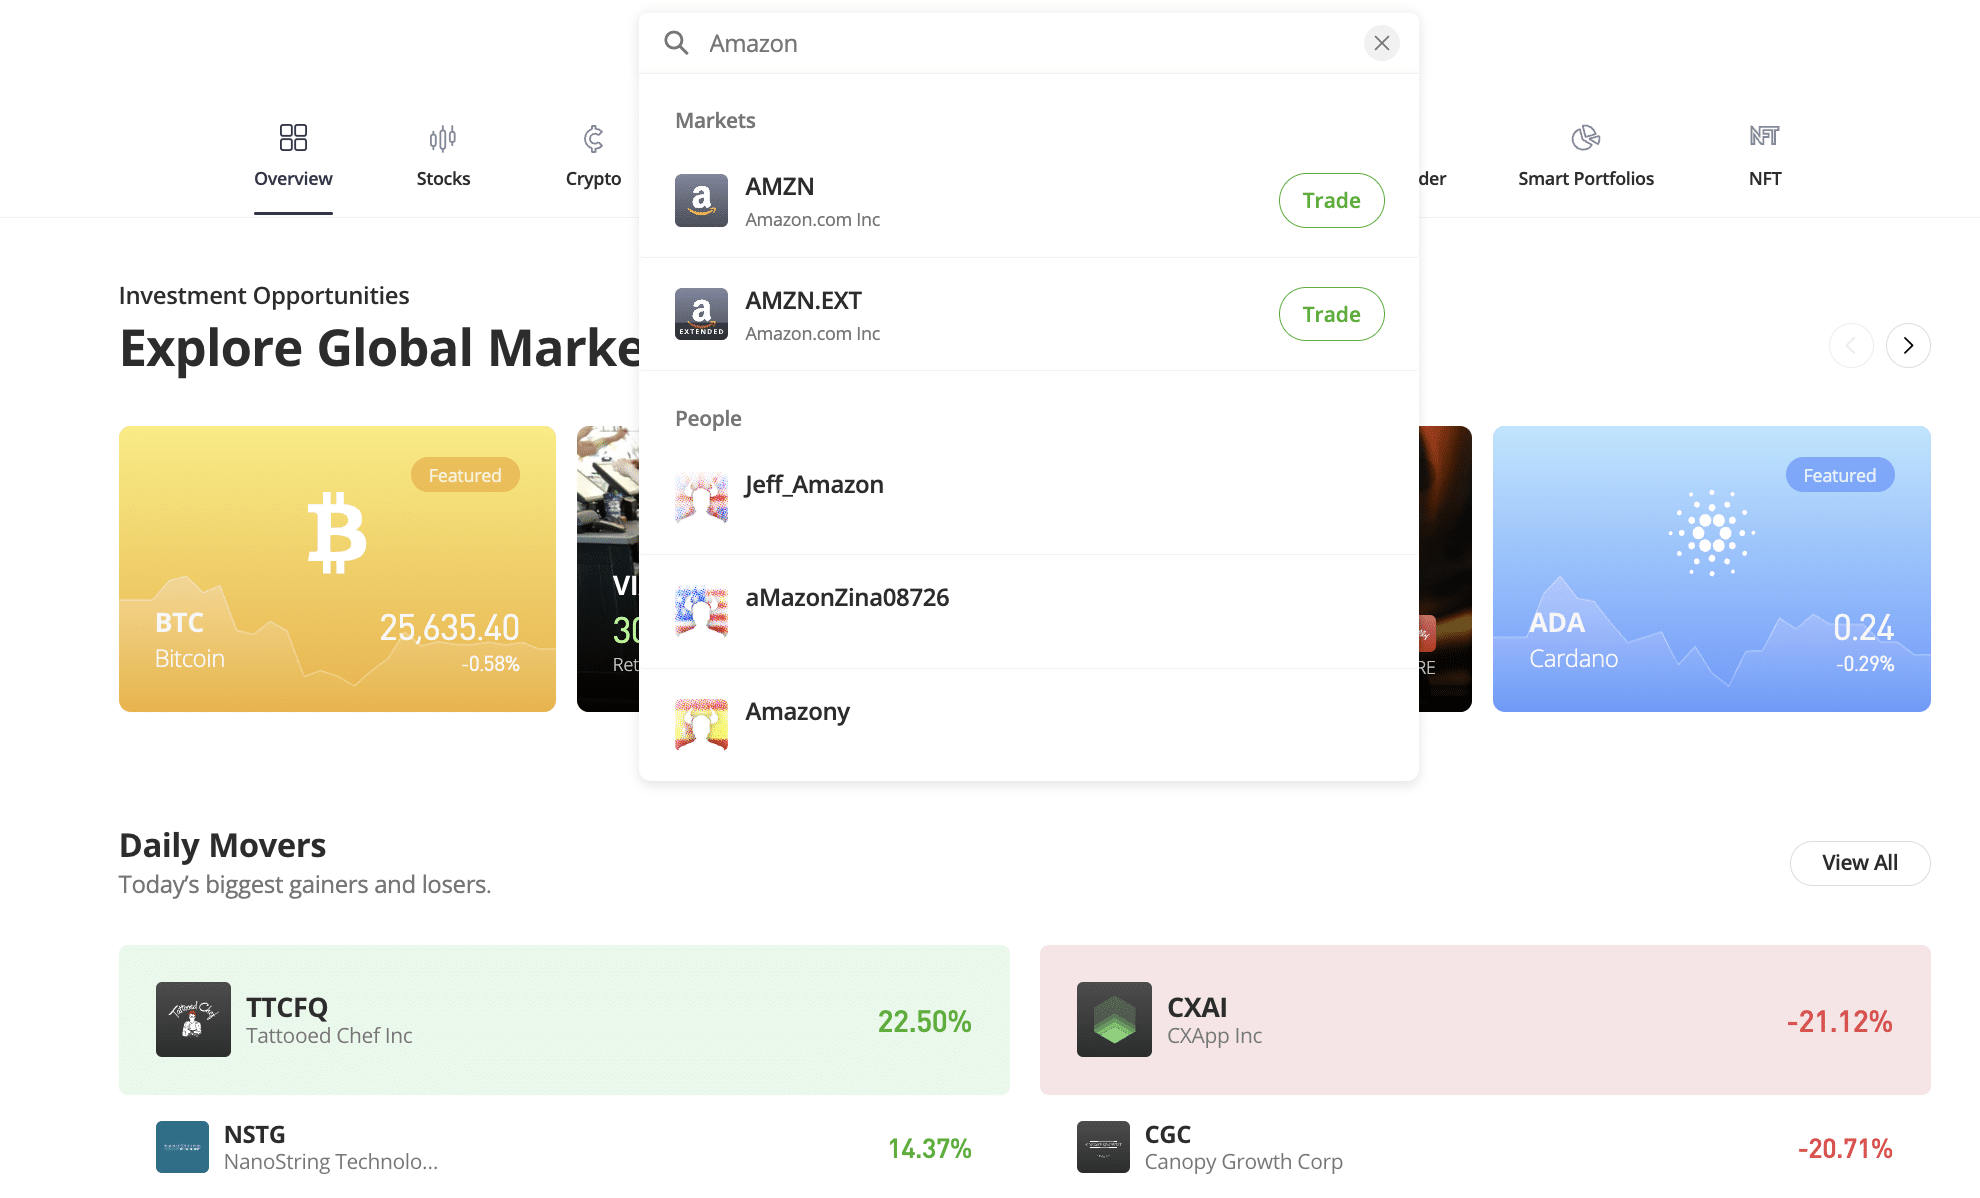Click the NFT icon
The height and width of the screenshot is (1198, 1980).
1764,136
